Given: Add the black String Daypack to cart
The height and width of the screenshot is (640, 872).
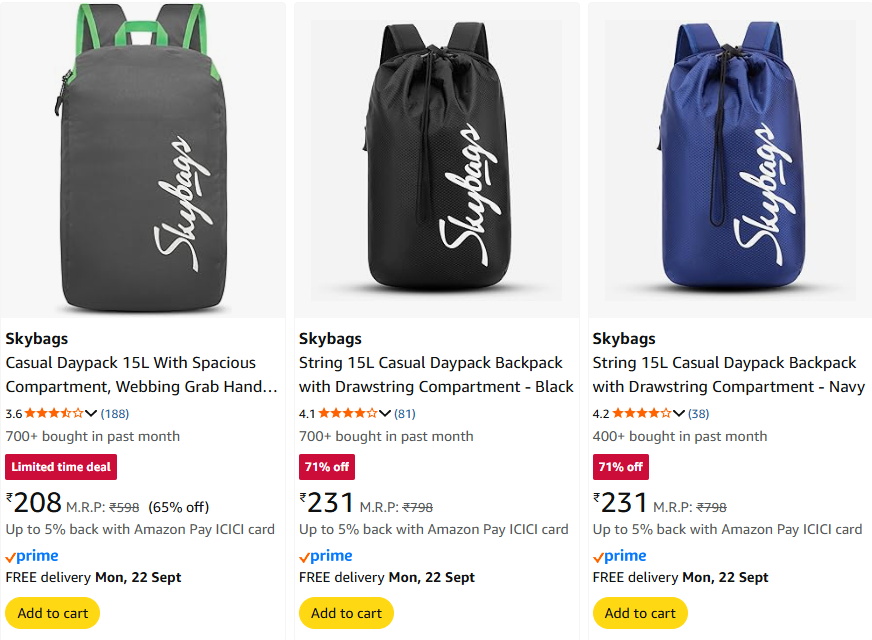Looking at the screenshot, I should (x=346, y=613).
